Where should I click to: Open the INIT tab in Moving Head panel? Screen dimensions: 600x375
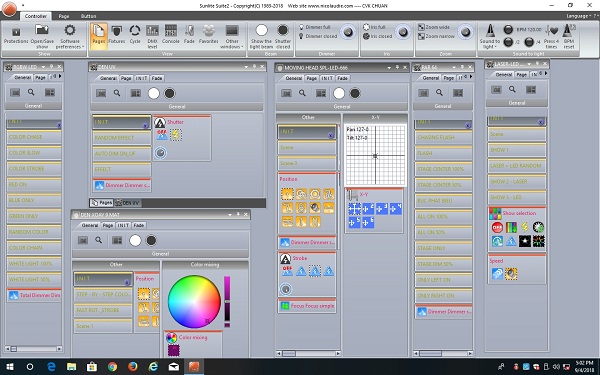[x=327, y=78]
